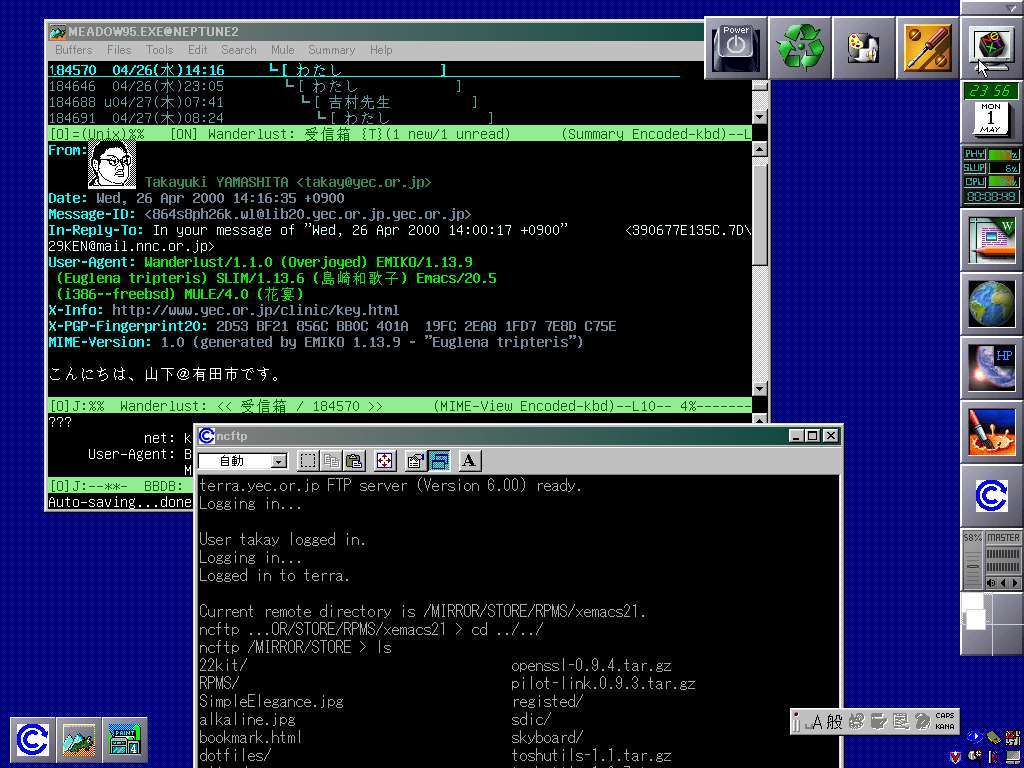Open the HP earth dock icon
Screen dimensions: 1024x768
992,368
